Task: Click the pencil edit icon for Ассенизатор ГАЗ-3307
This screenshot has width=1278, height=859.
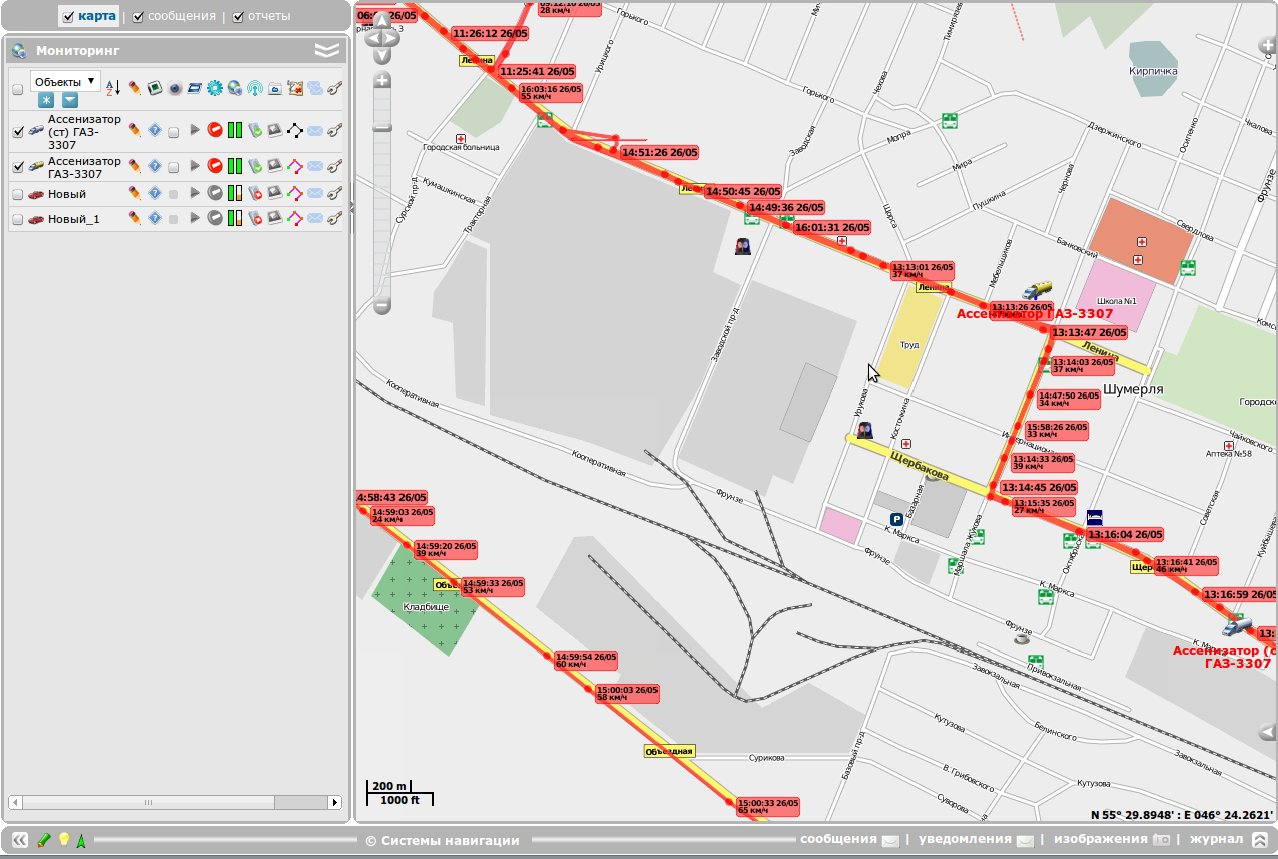Action: click(134, 165)
